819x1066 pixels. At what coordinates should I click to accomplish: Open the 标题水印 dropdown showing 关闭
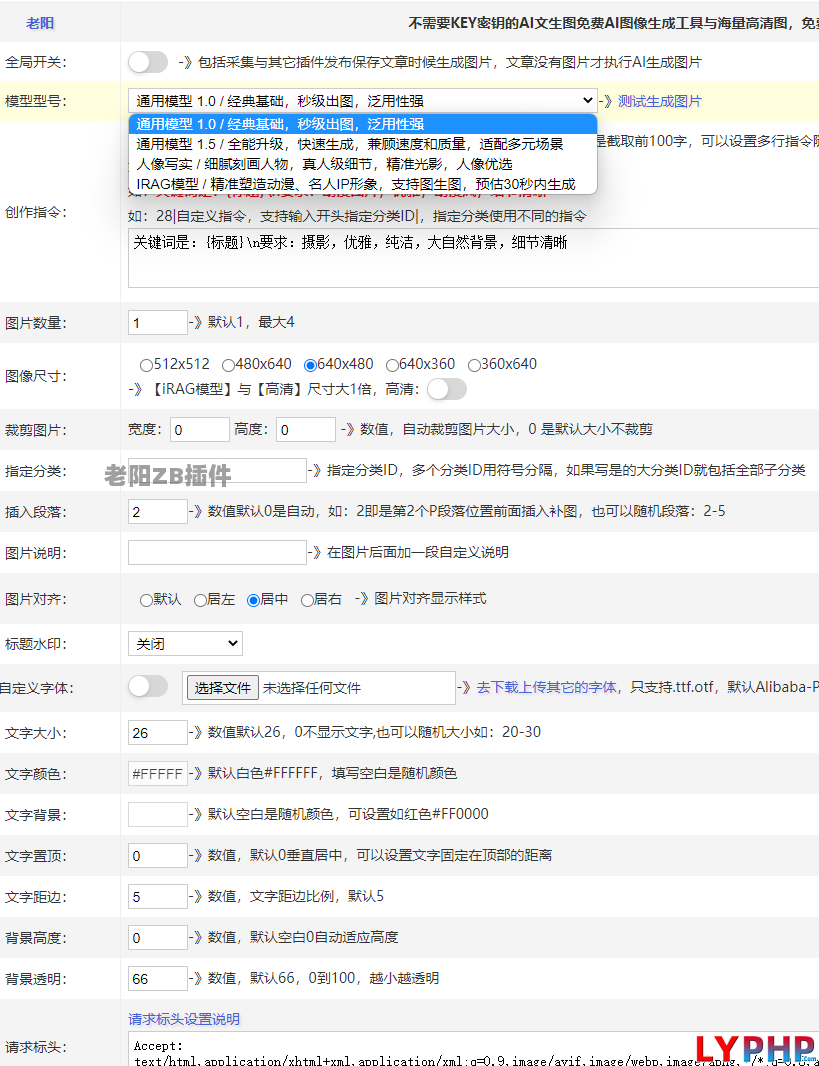click(x=186, y=644)
